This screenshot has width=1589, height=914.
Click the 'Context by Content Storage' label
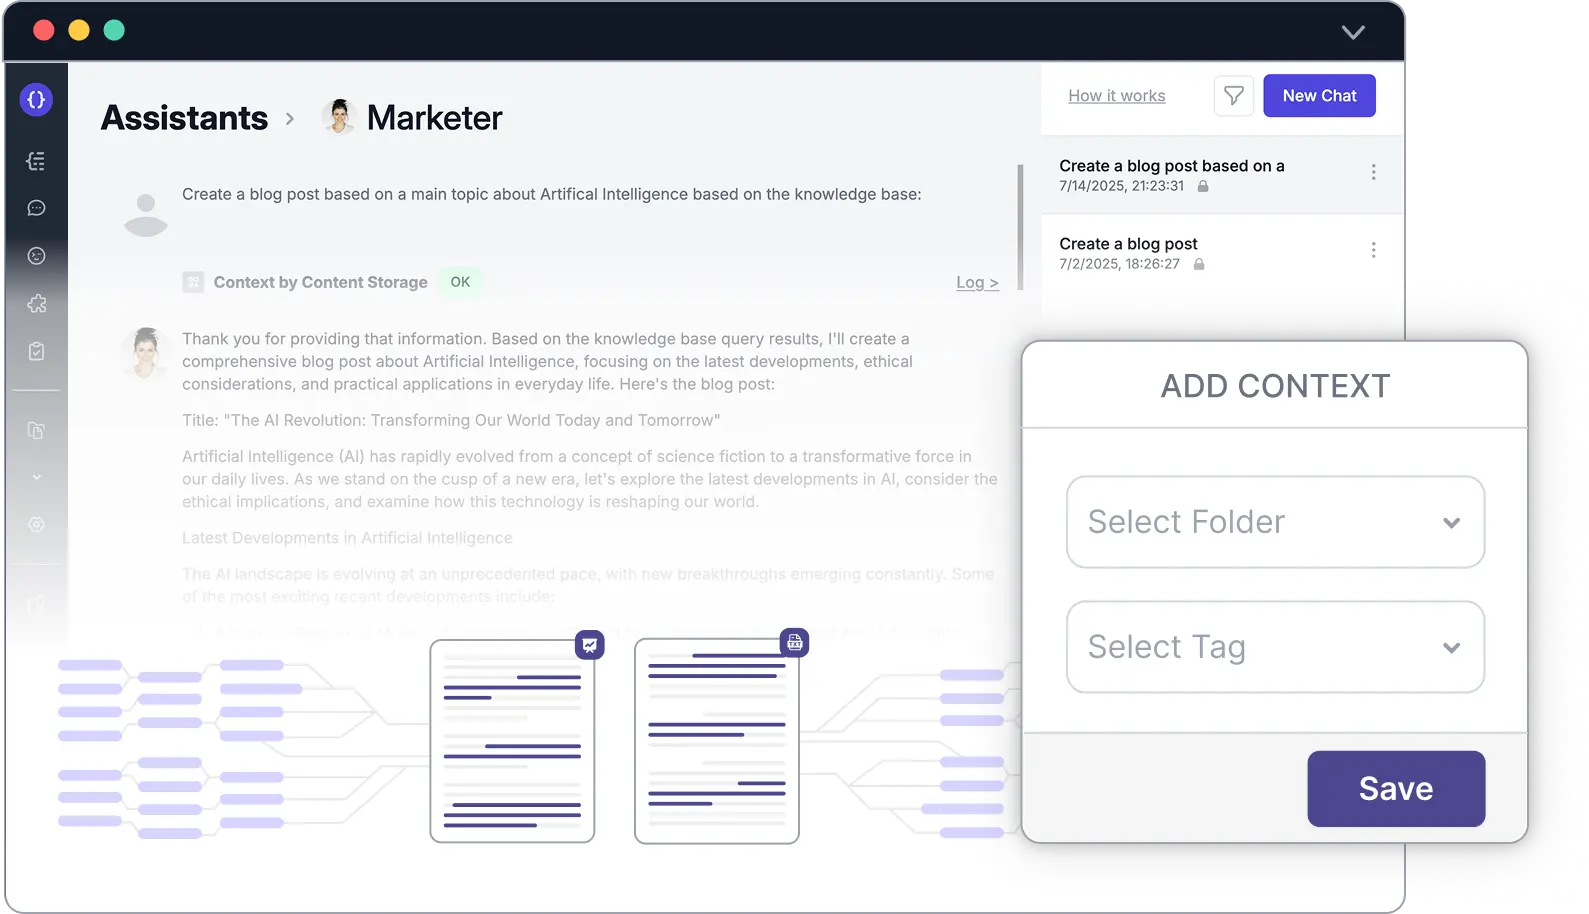[x=320, y=282]
